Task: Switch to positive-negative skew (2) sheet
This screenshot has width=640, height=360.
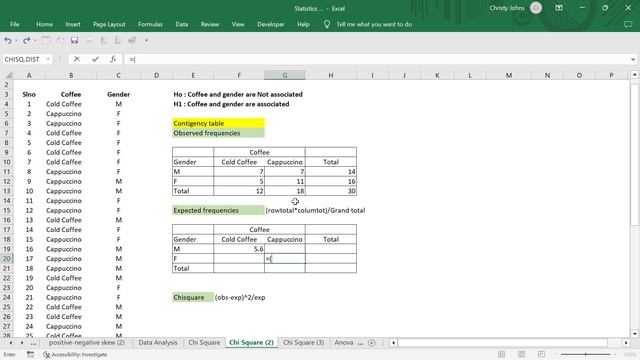Action: click(x=87, y=342)
